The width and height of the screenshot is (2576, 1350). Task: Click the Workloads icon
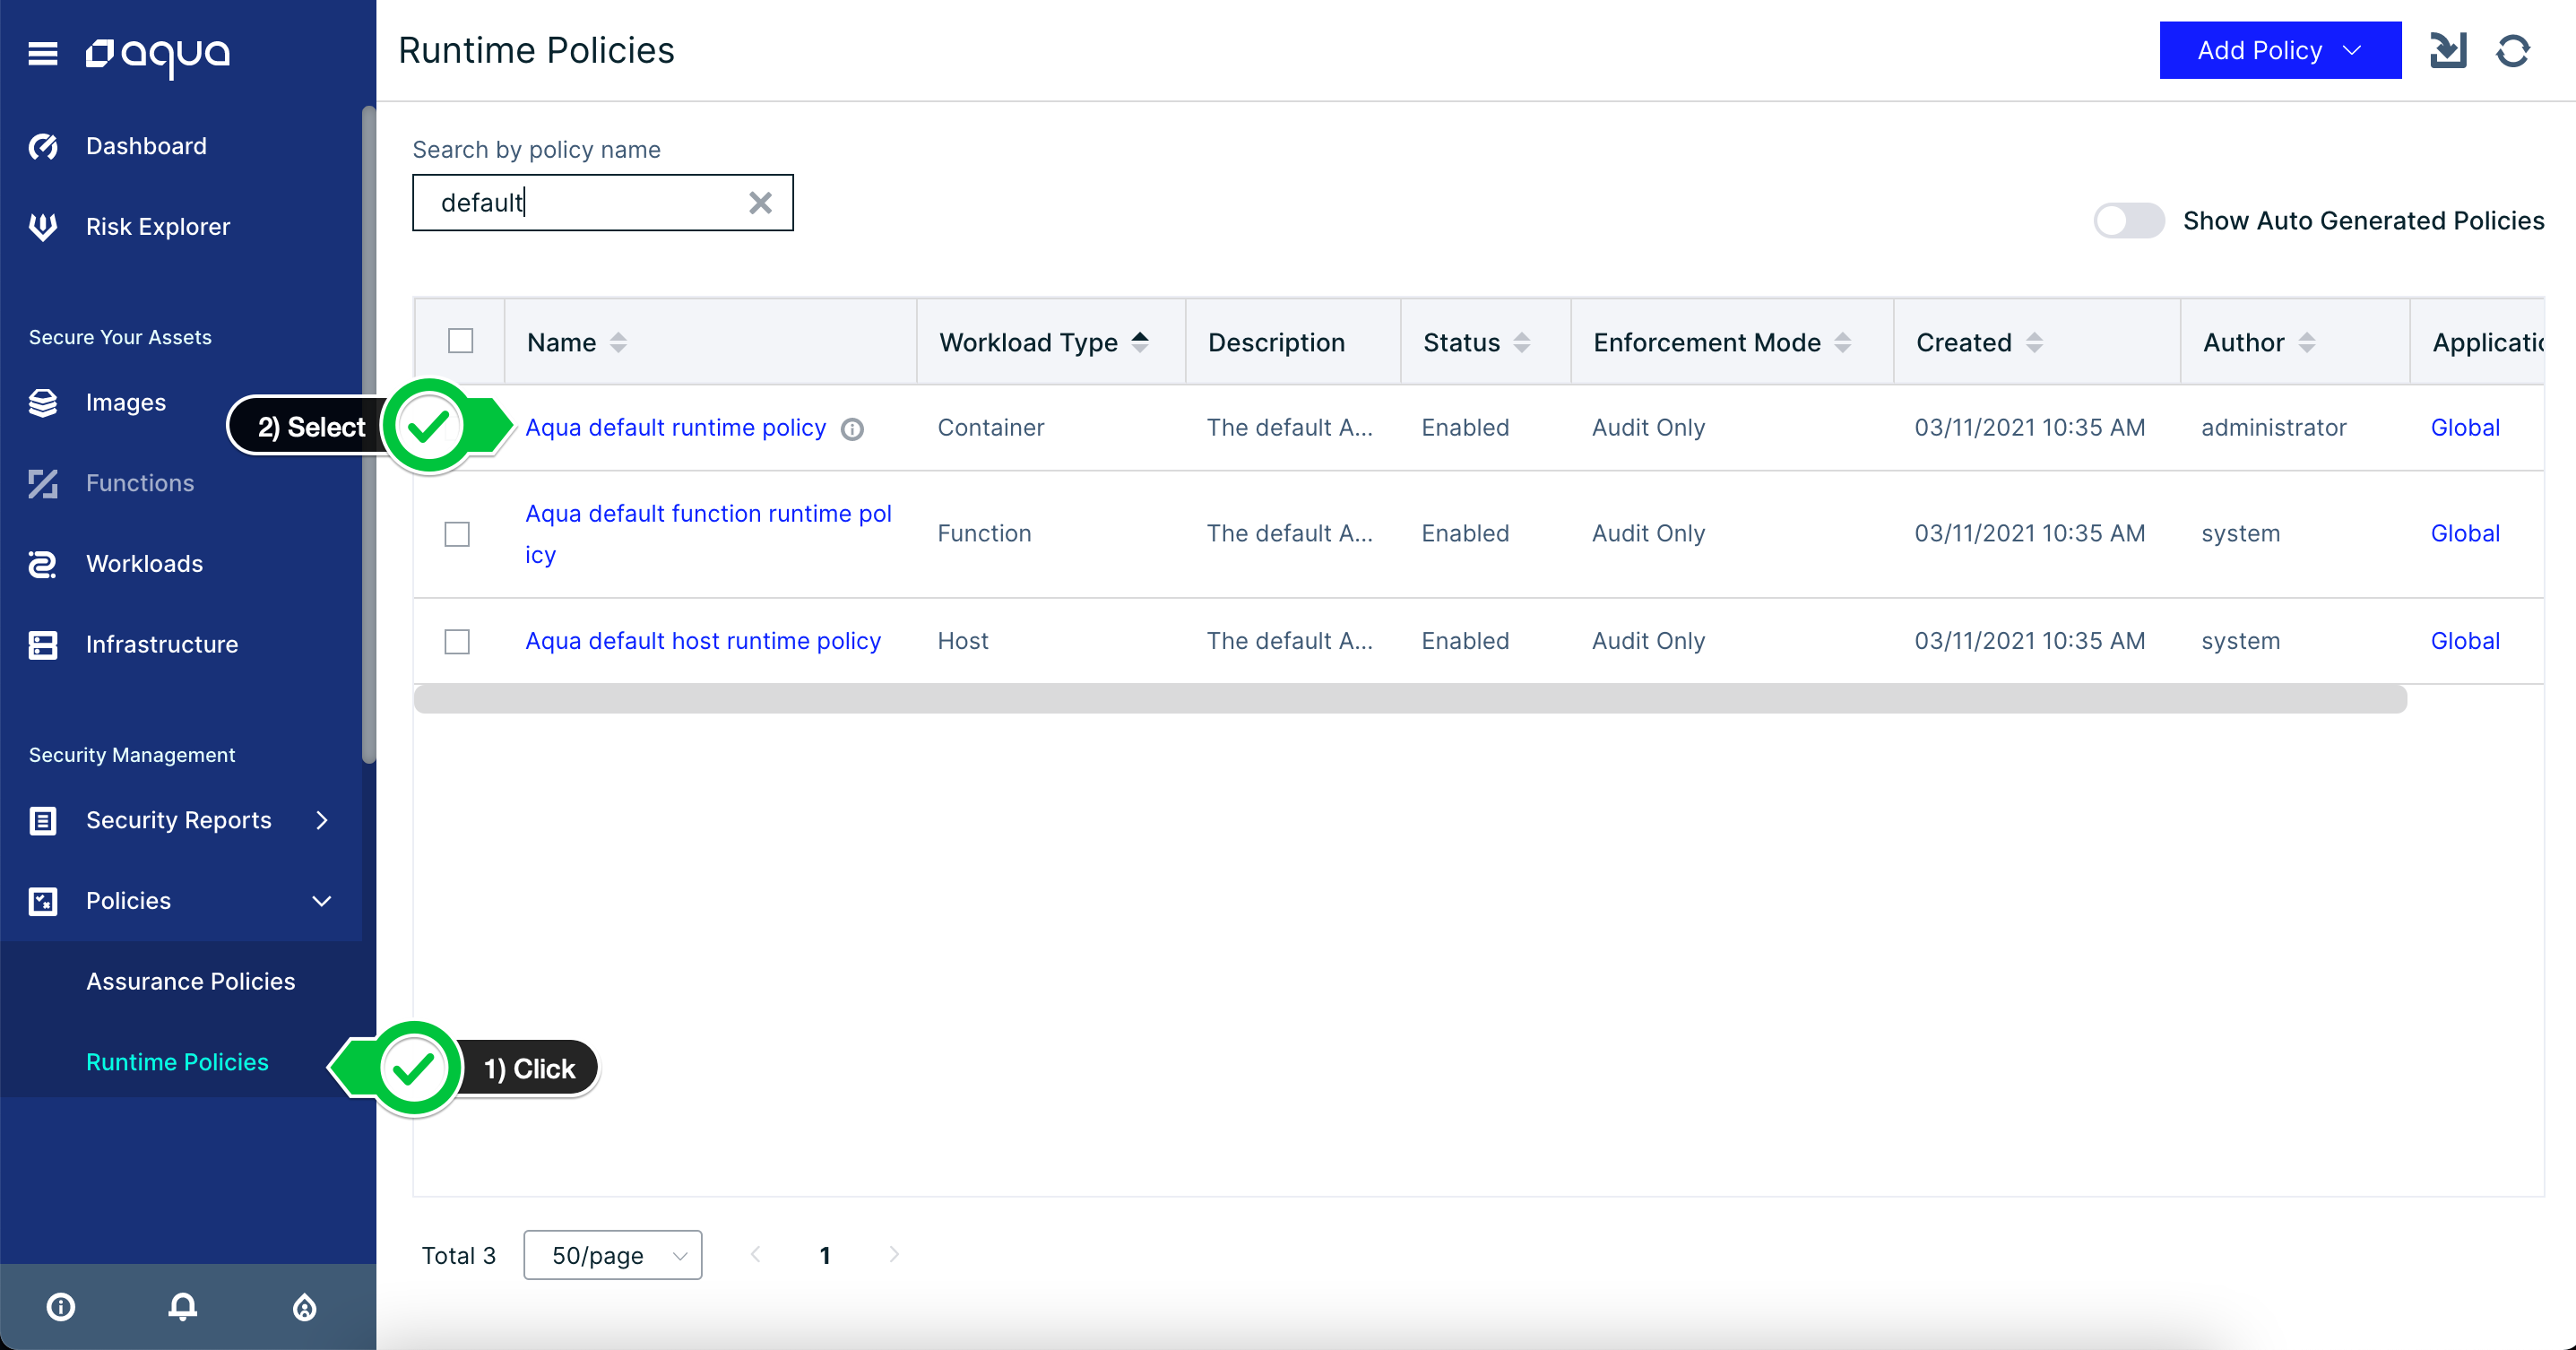[43, 564]
